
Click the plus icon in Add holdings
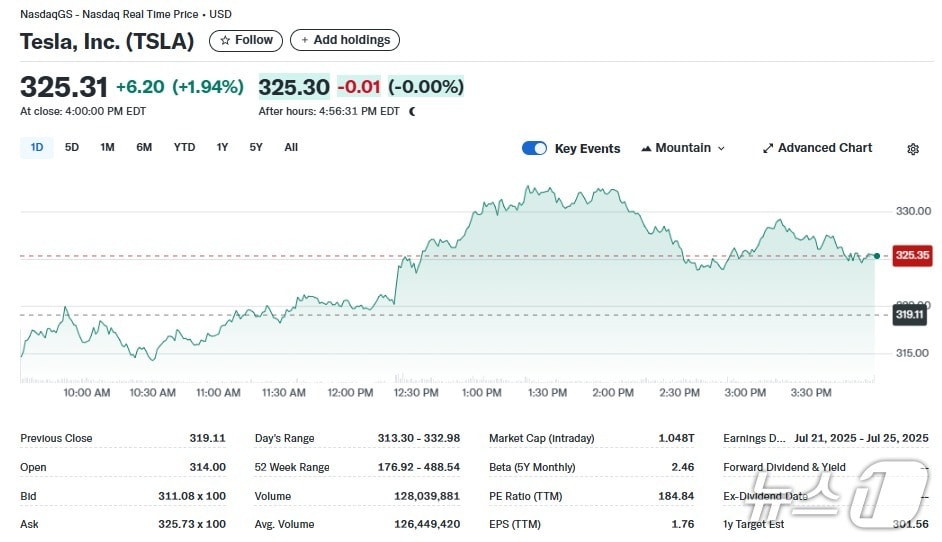coord(304,40)
